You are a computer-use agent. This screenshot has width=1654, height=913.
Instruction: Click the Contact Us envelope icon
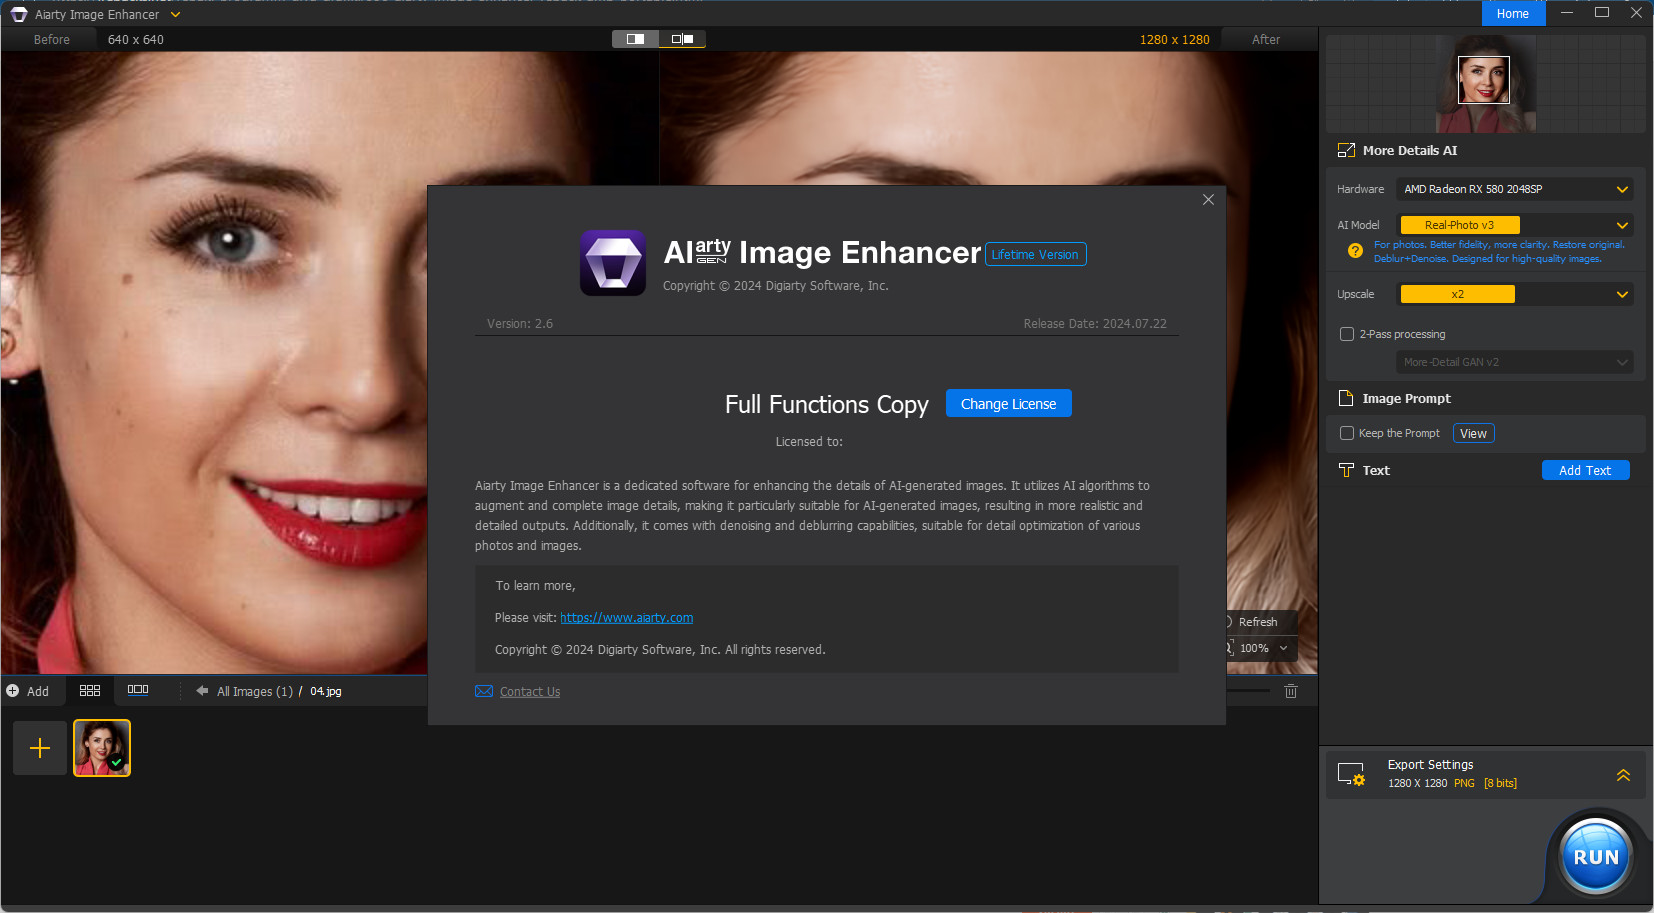tap(484, 691)
